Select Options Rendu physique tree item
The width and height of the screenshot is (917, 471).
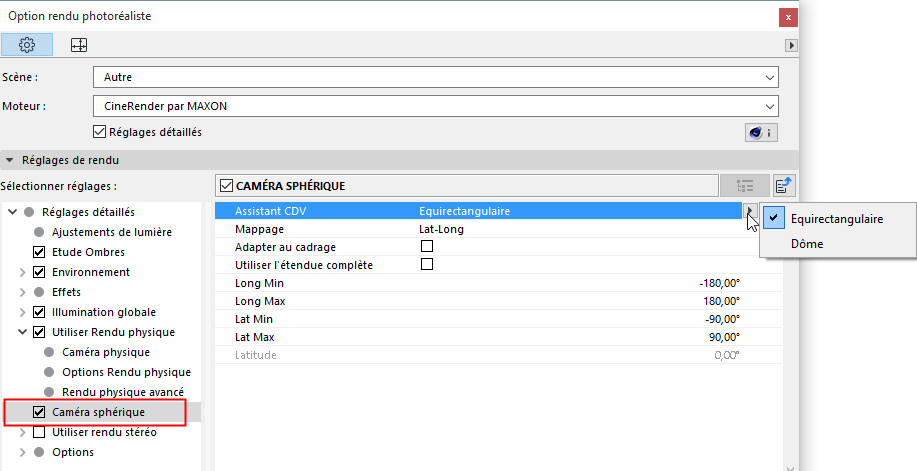pos(126,372)
